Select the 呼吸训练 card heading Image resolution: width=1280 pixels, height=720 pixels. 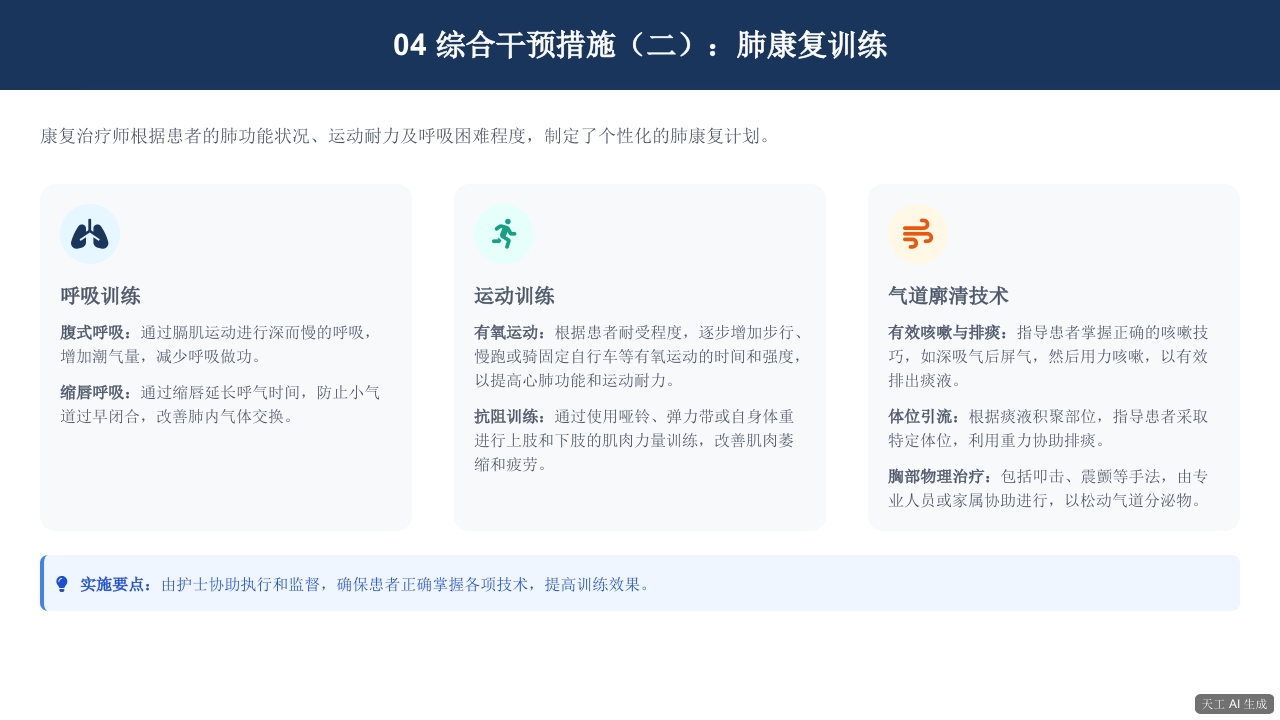tap(101, 296)
